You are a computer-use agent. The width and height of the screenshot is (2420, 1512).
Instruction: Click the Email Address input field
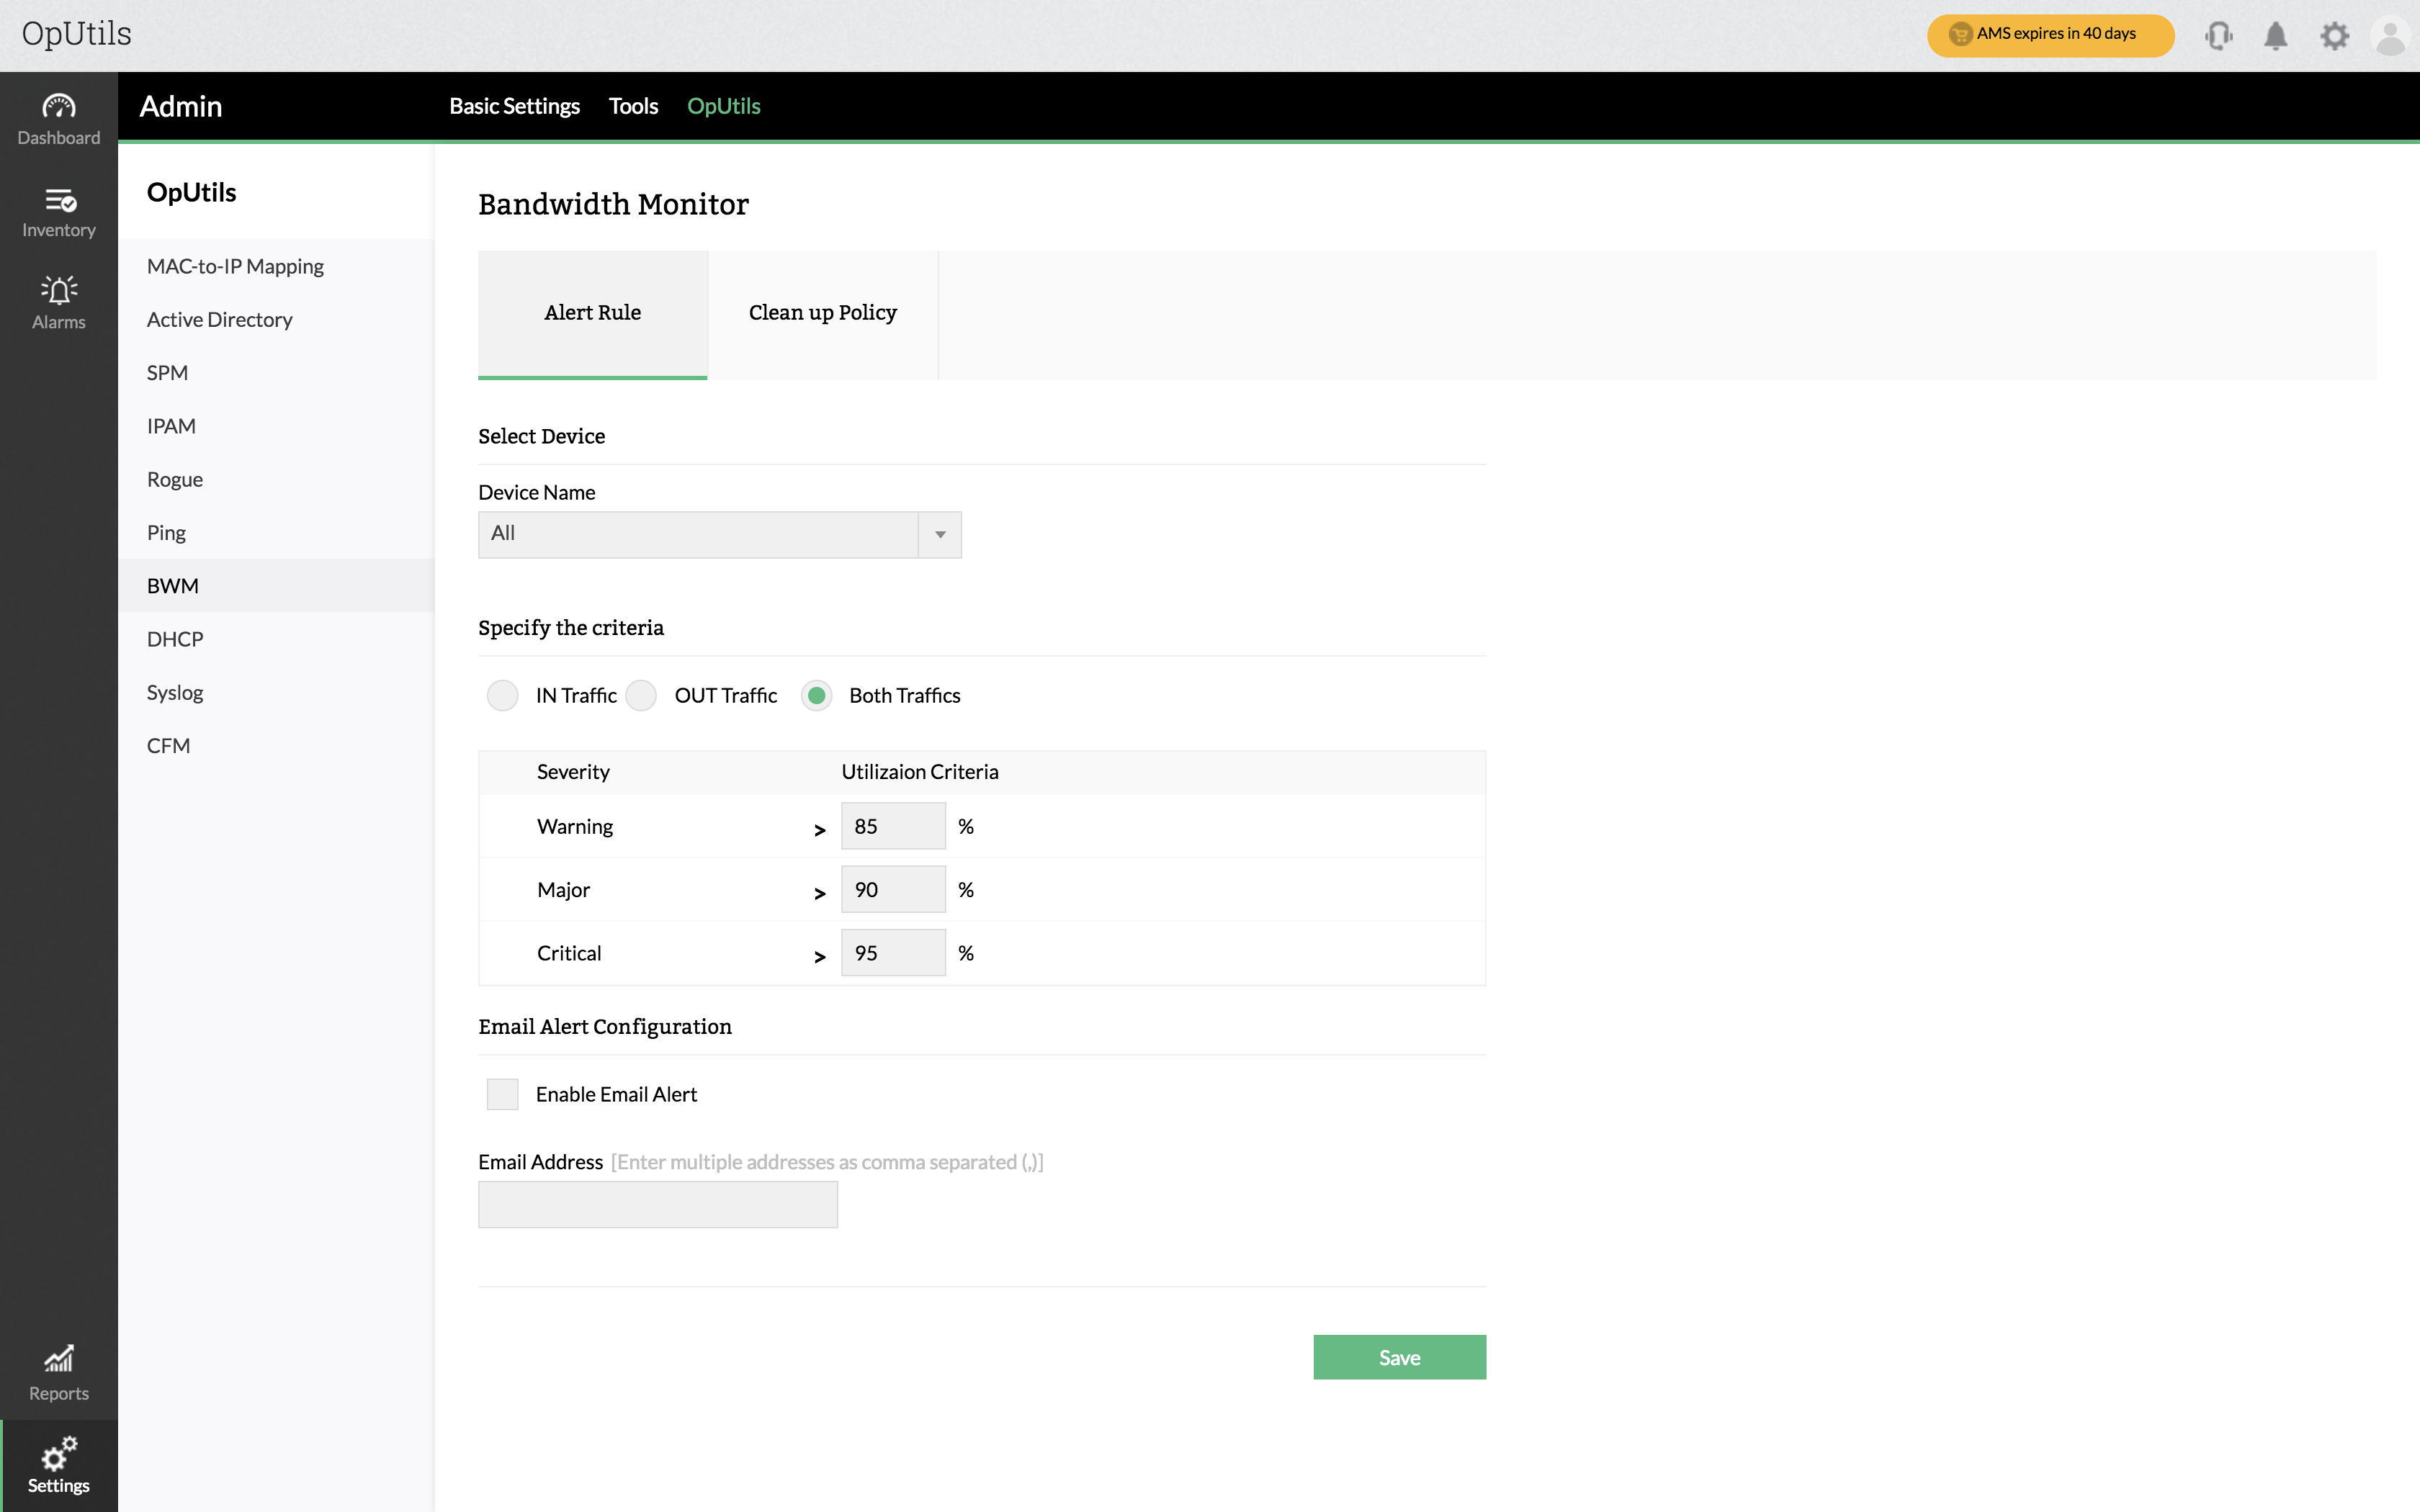tap(657, 1205)
